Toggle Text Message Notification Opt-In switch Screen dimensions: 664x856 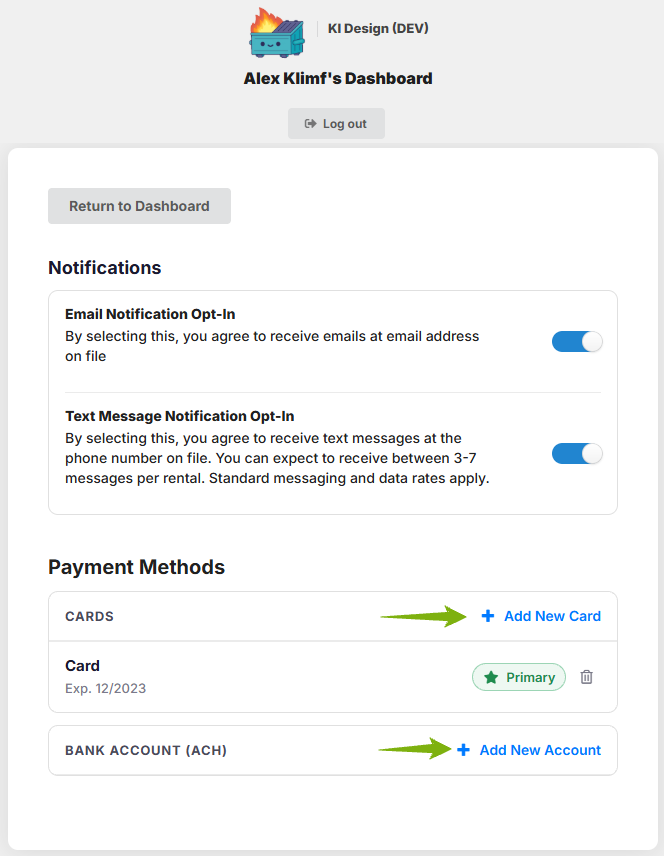[577, 454]
